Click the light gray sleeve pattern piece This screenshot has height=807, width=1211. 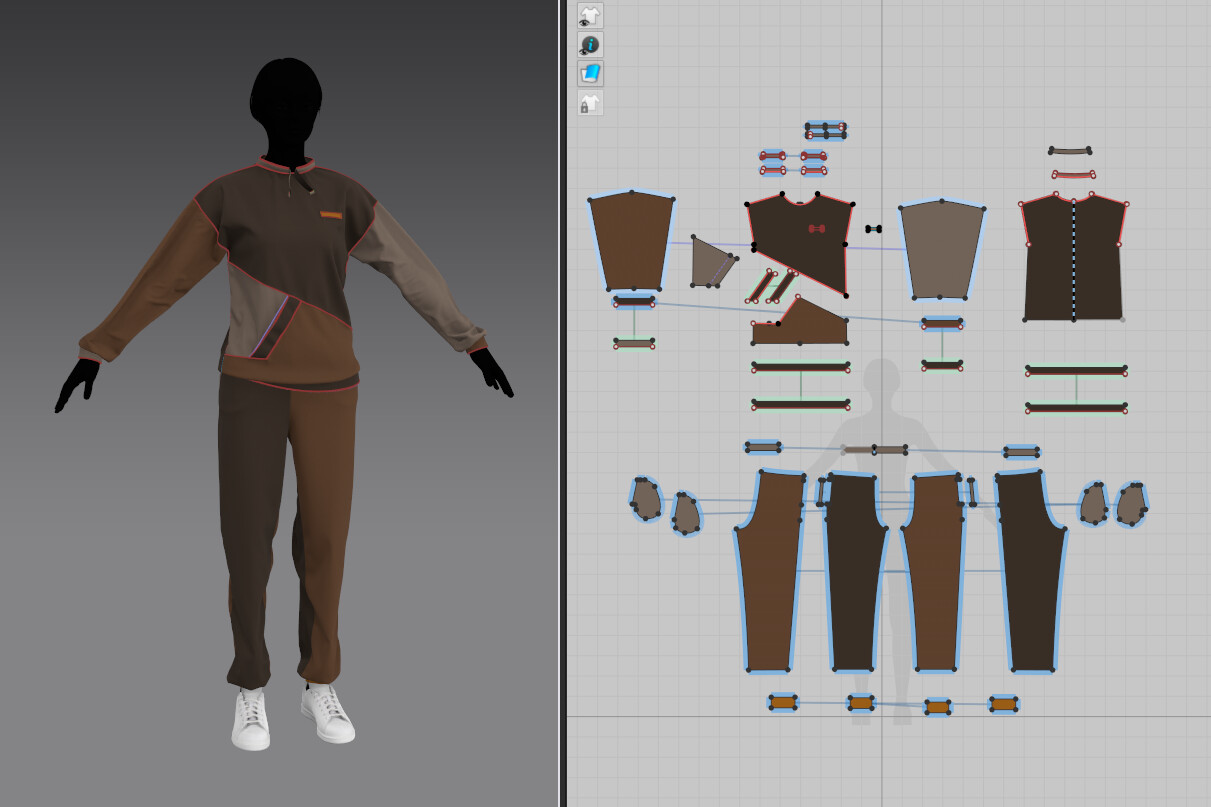[x=940, y=245]
